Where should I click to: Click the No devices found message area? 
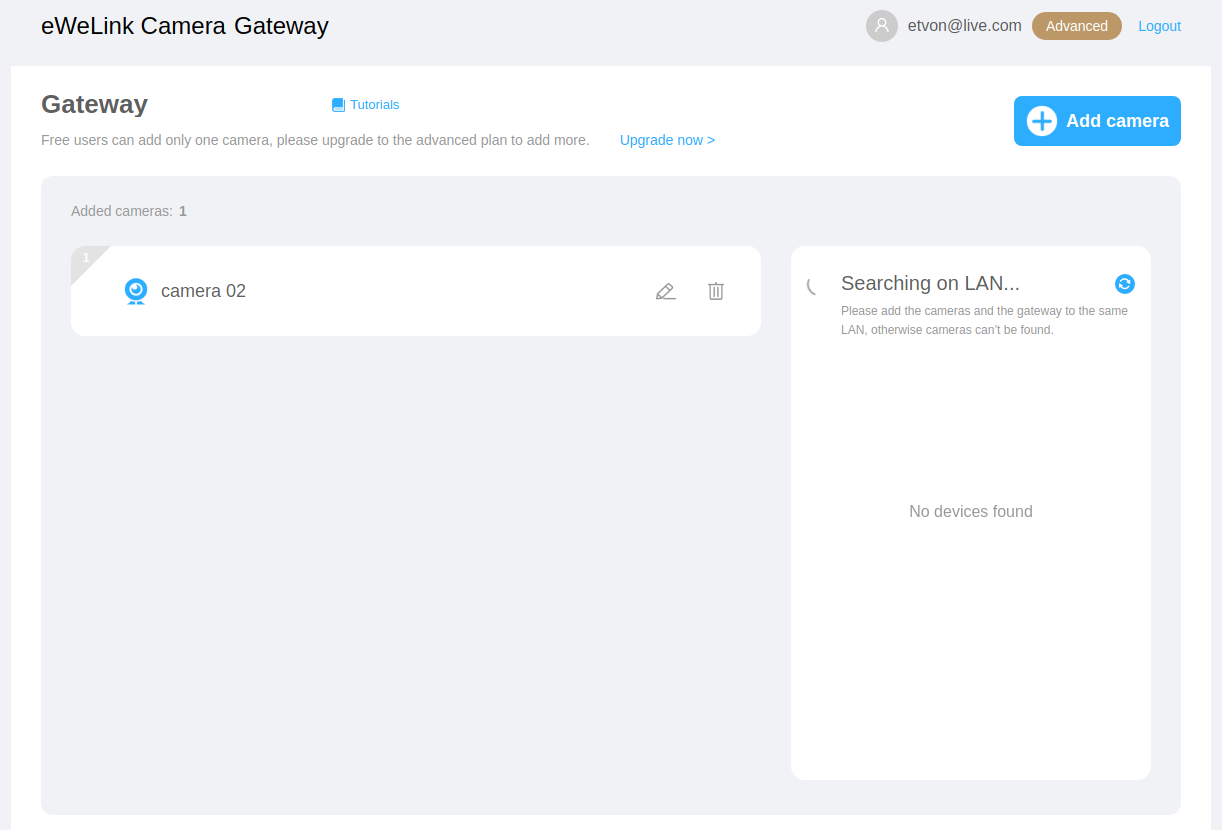pyautogui.click(x=970, y=511)
